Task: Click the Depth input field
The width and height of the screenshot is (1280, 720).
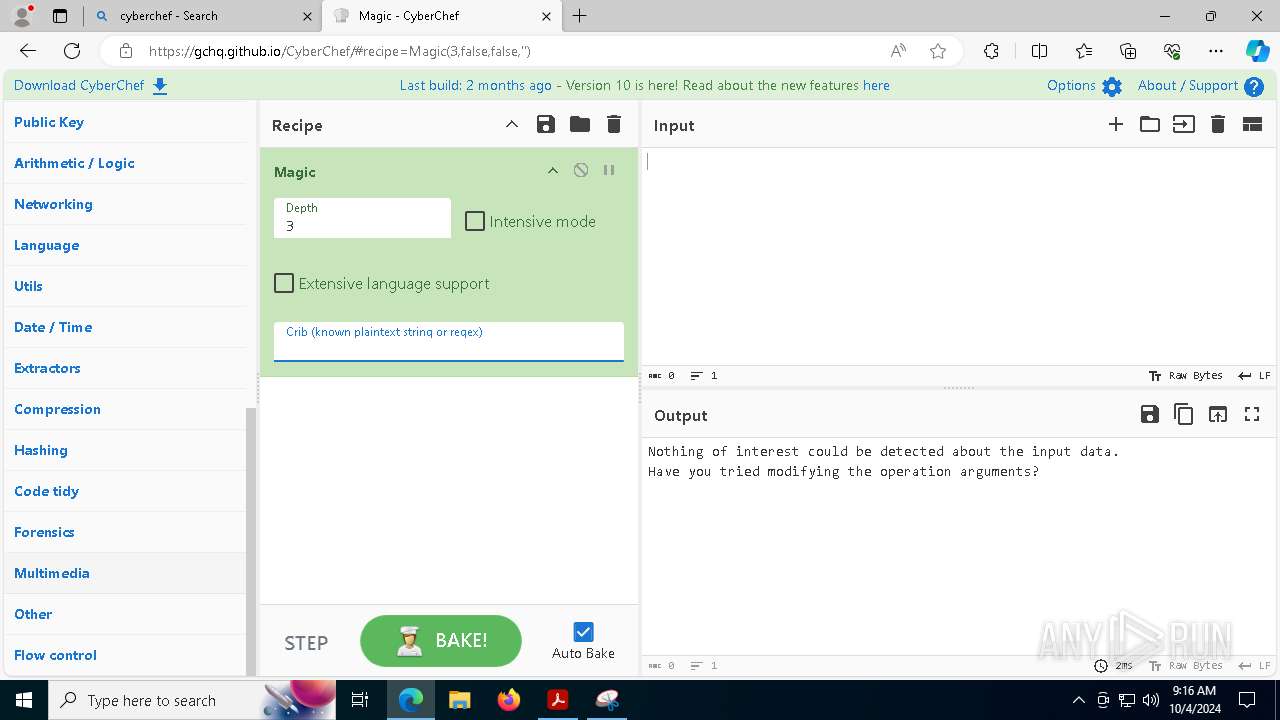Action: tap(362, 218)
